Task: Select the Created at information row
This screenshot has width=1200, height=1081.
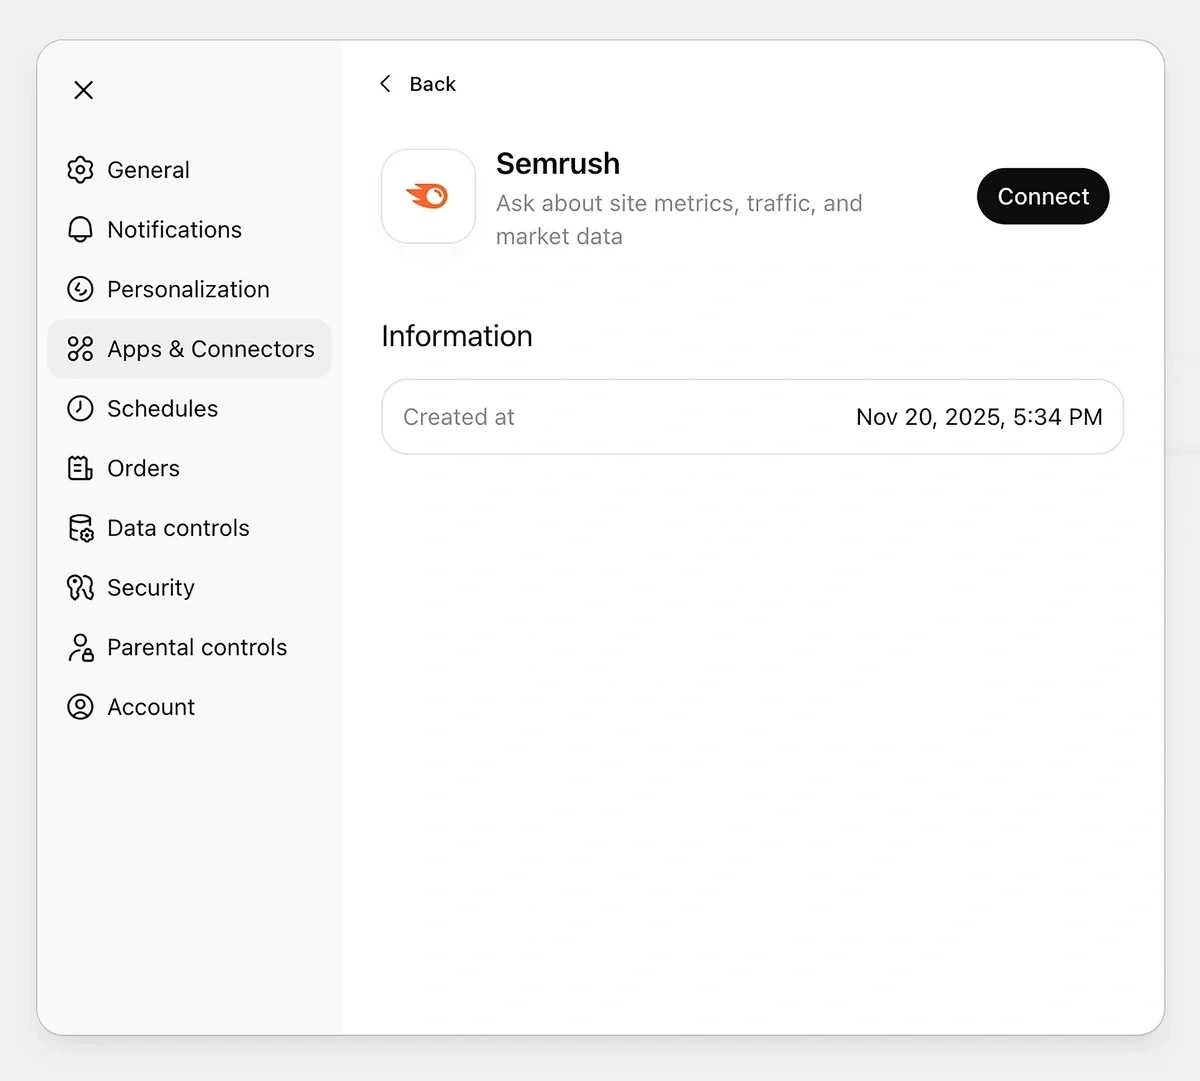Action: pyautogui.click(x=752, y=417)
